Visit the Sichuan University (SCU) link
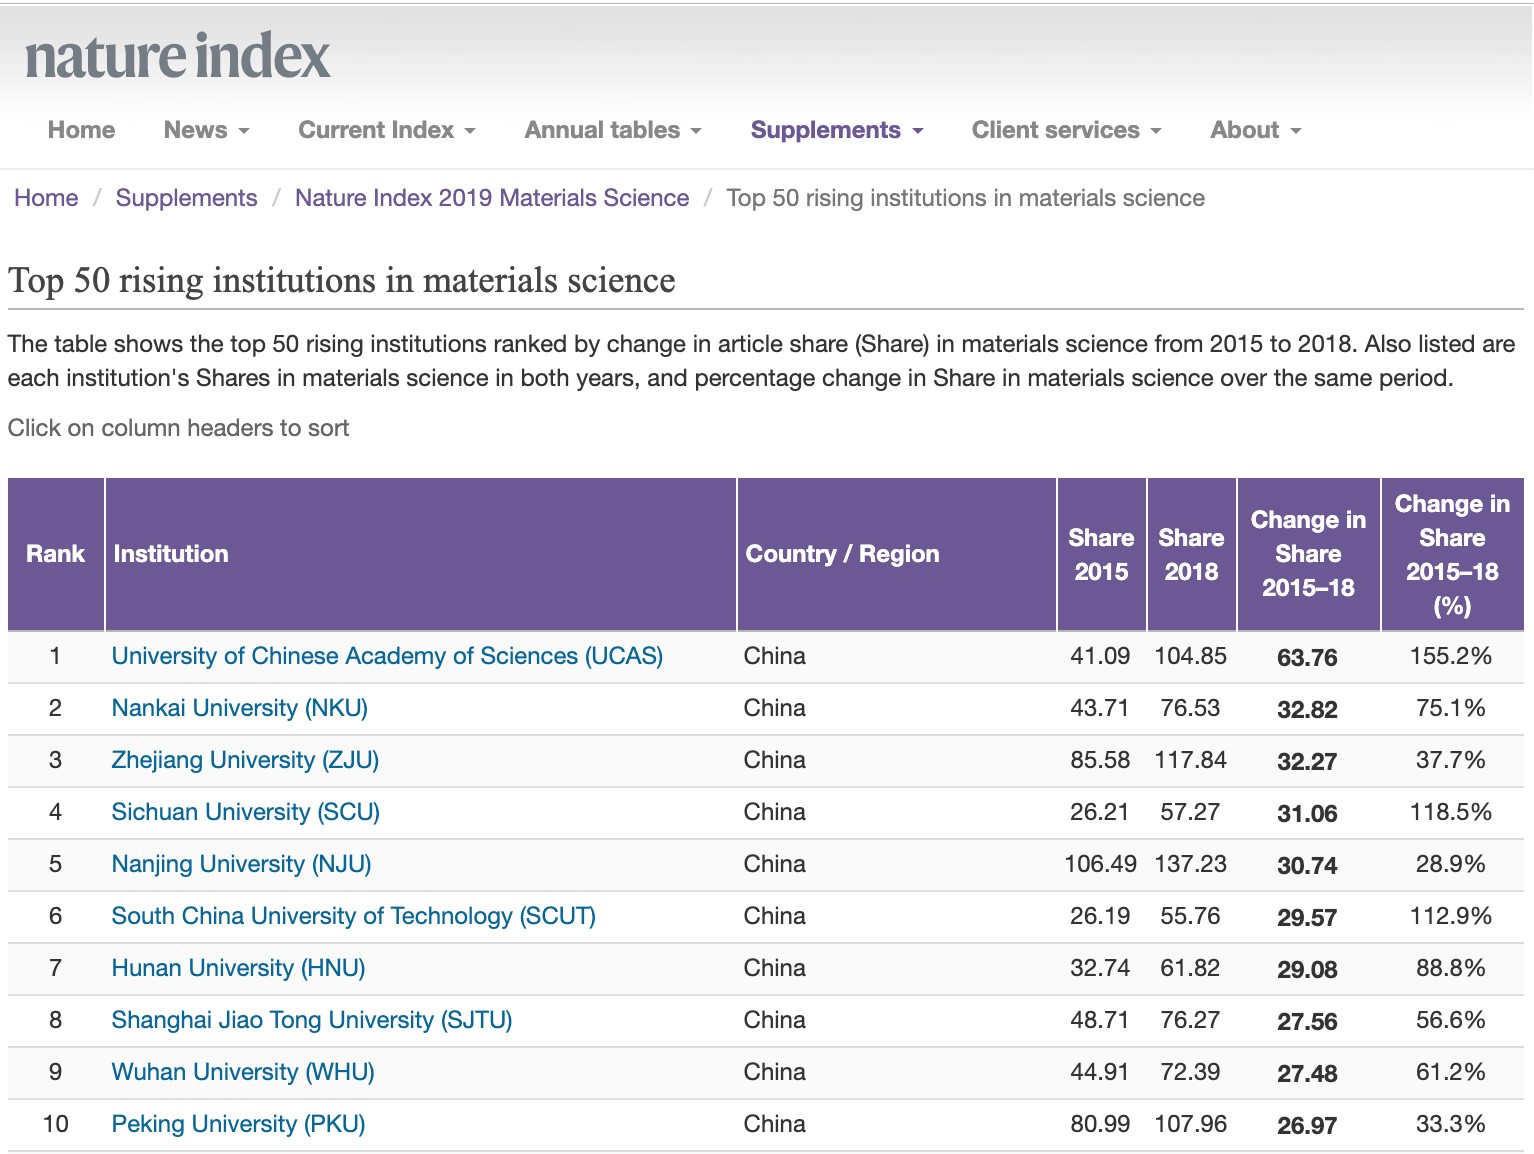The image size is (1534, 1154). pos(246,812)
